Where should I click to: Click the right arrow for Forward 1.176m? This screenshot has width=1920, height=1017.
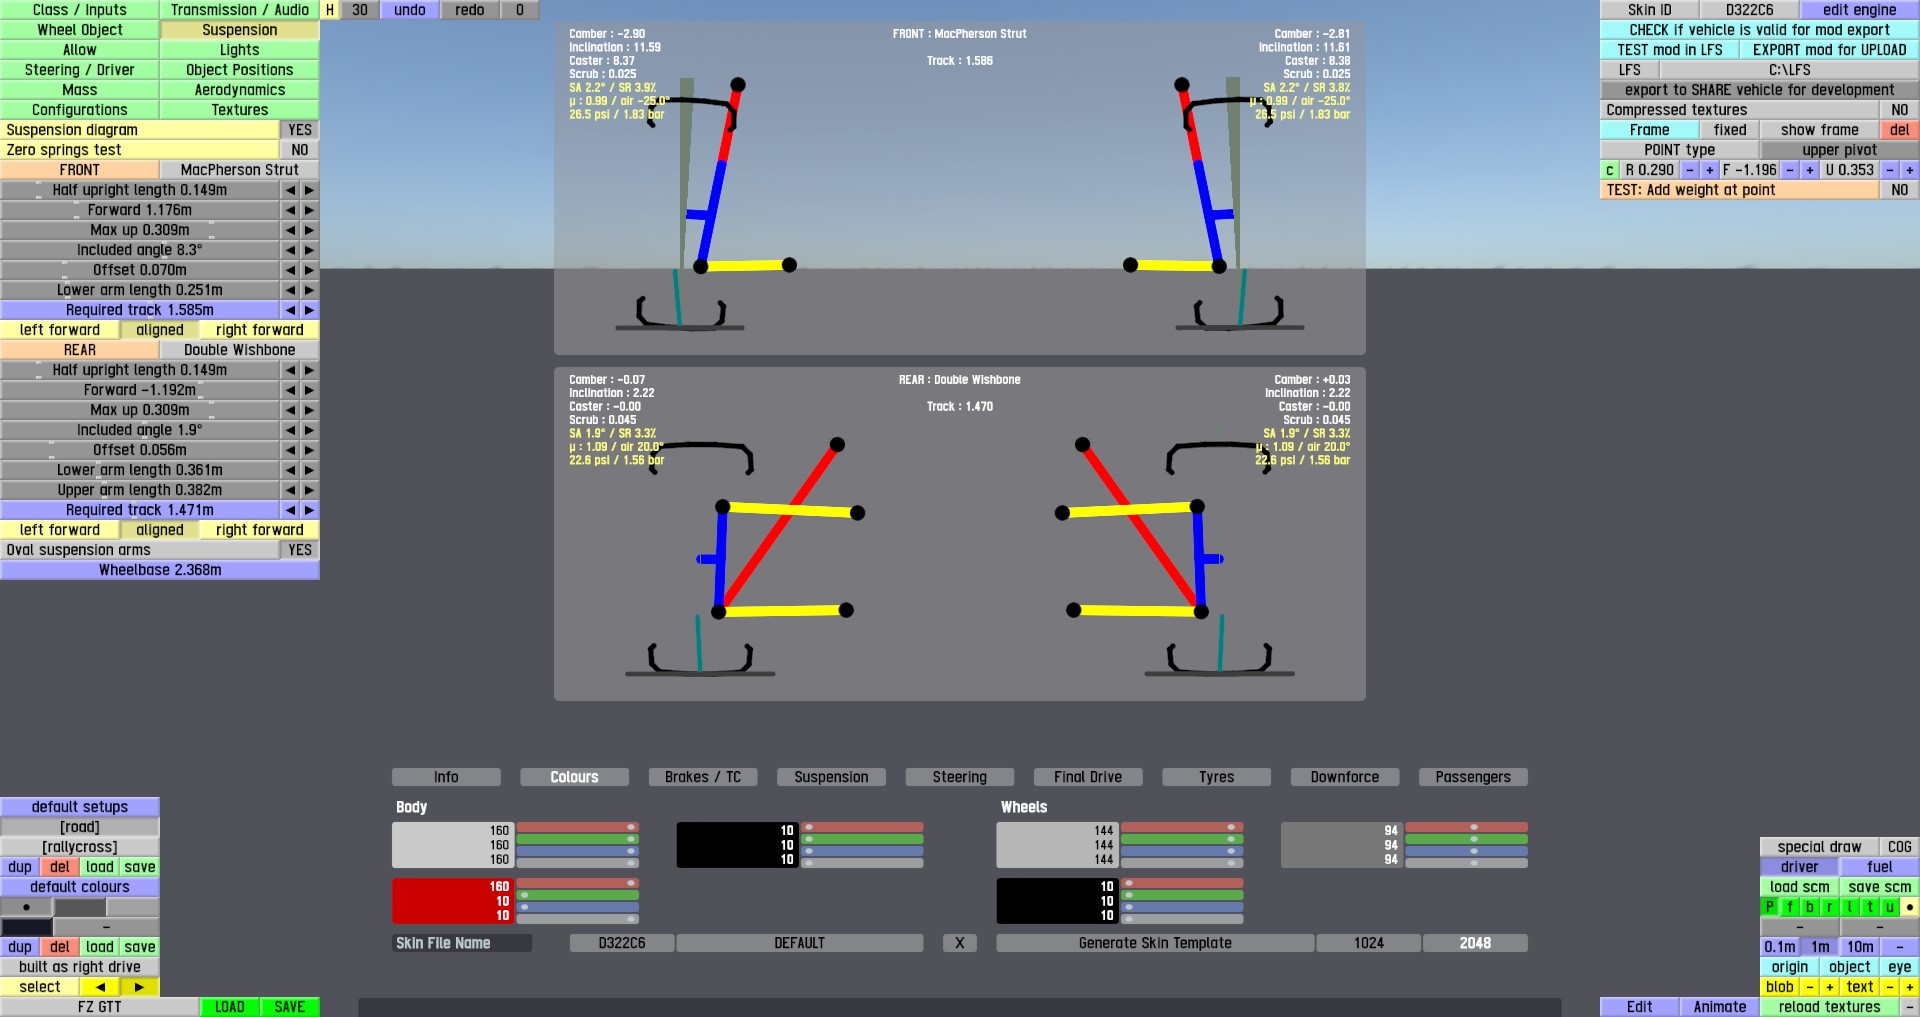click(x=309, y=210)
